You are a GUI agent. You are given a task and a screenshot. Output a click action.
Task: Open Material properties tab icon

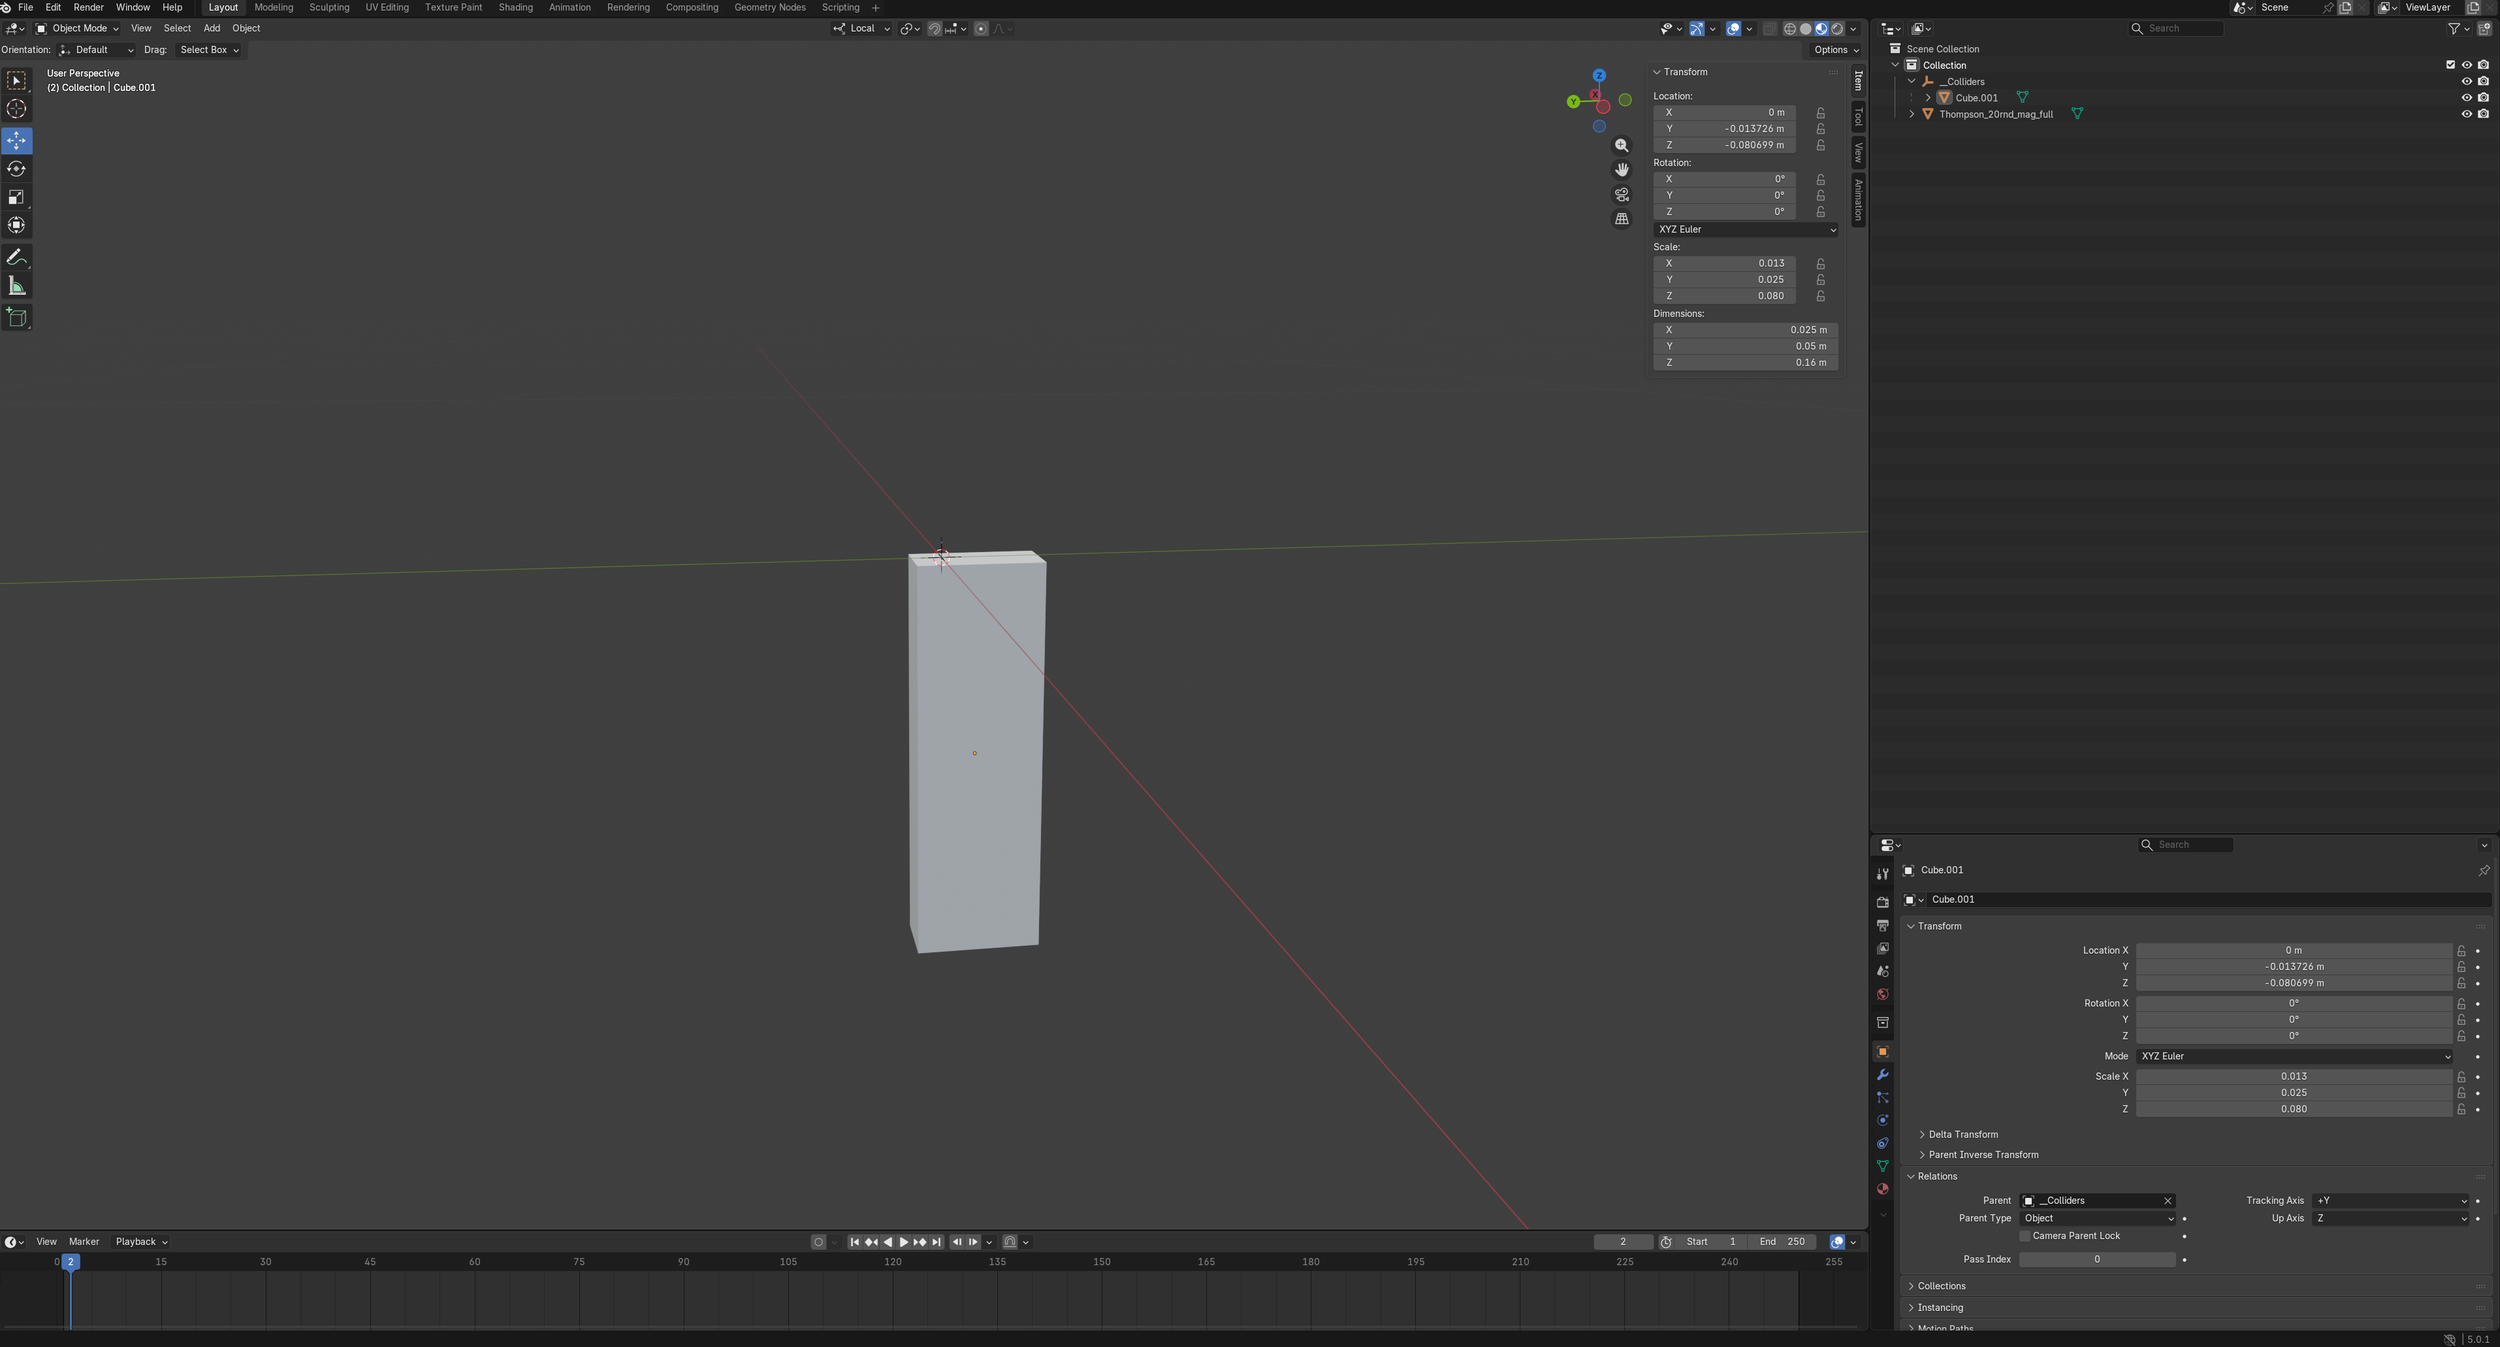click(1882, 1189)
